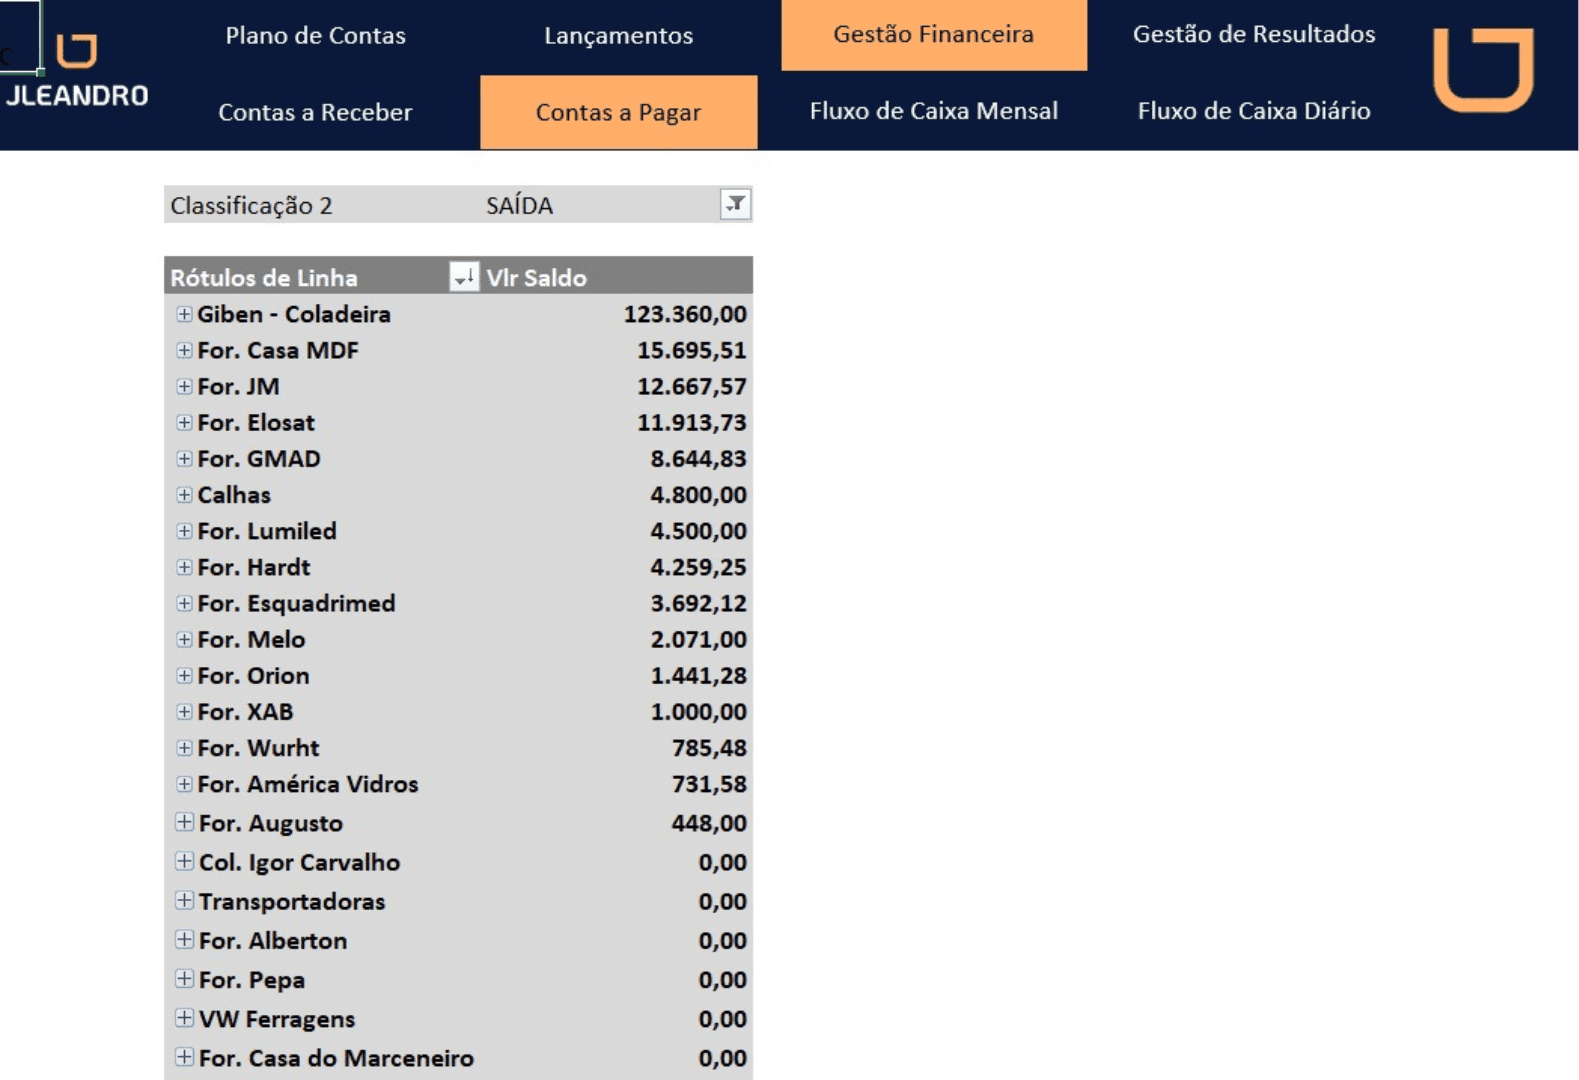This screenshot has height=1080, width=1579.
Task: Expand the For. XAB row
Action: point(184,712)
